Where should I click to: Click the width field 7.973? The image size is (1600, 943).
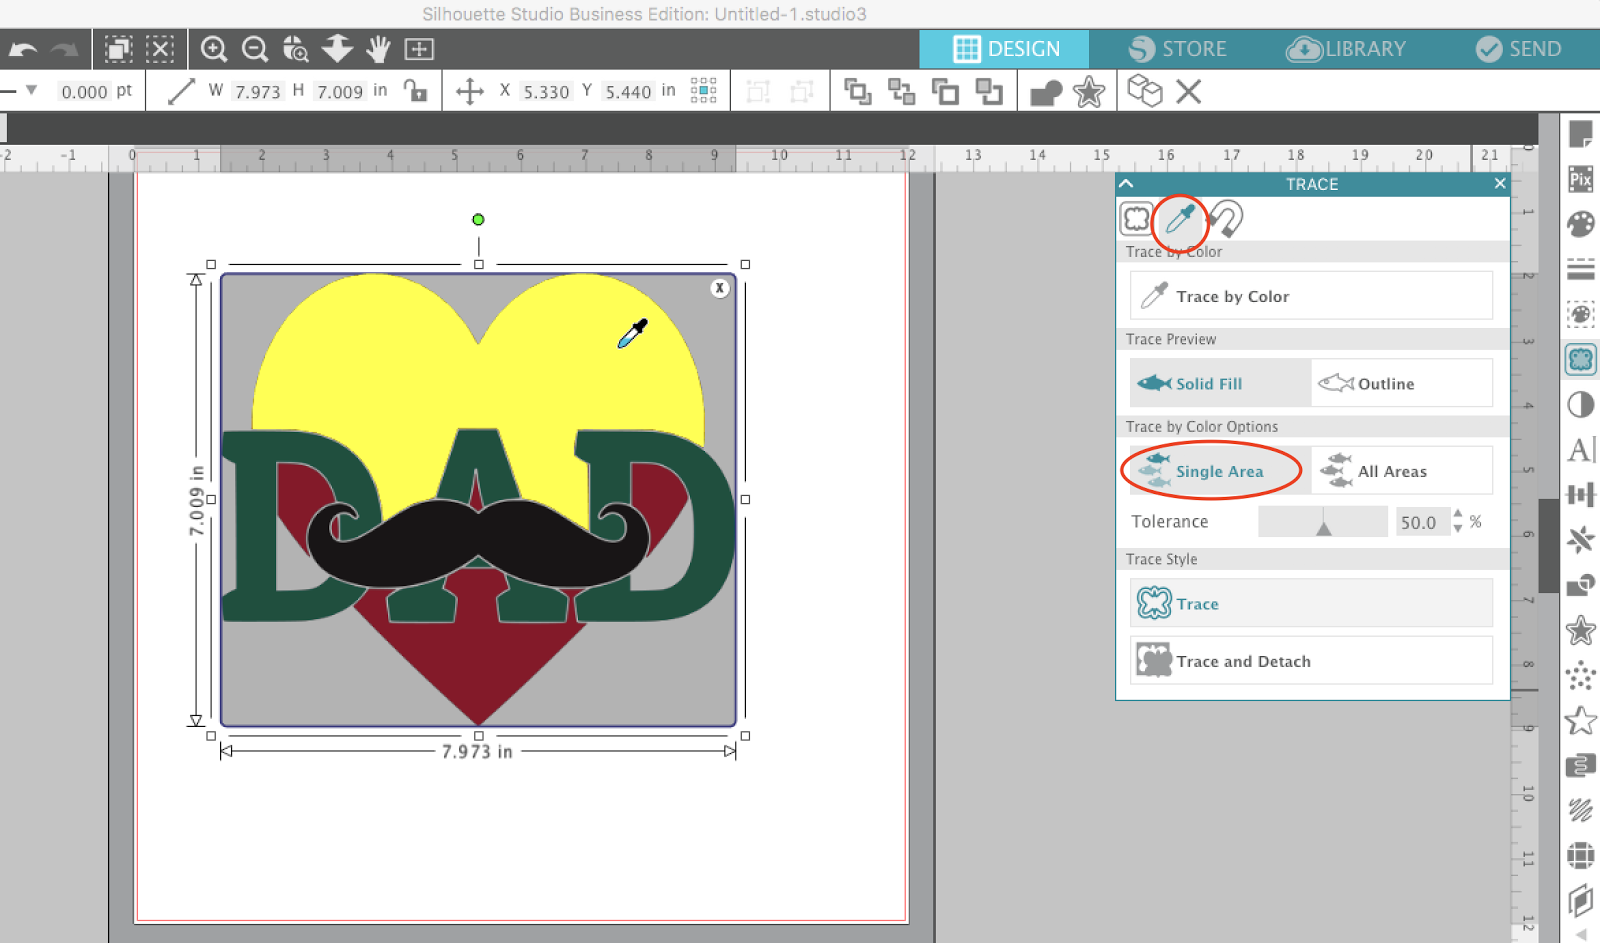pyautogui.click(x=257, y=92)
